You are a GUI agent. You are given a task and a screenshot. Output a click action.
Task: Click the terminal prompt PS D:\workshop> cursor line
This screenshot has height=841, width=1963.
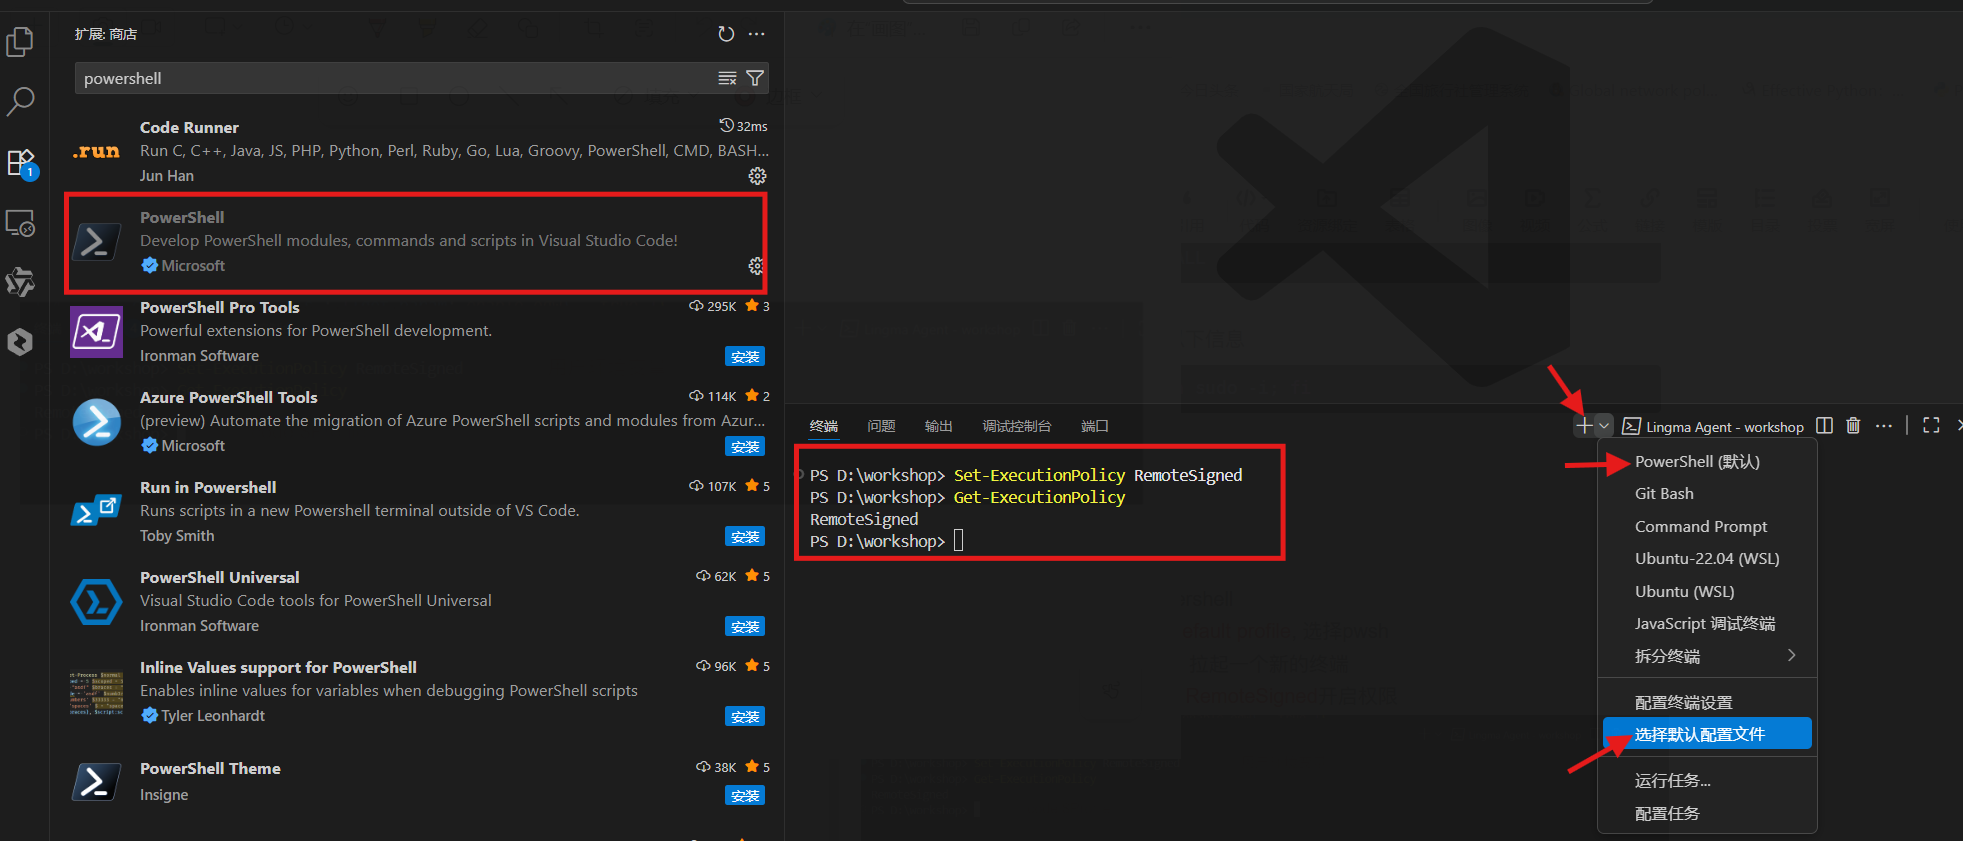[886, 541]
